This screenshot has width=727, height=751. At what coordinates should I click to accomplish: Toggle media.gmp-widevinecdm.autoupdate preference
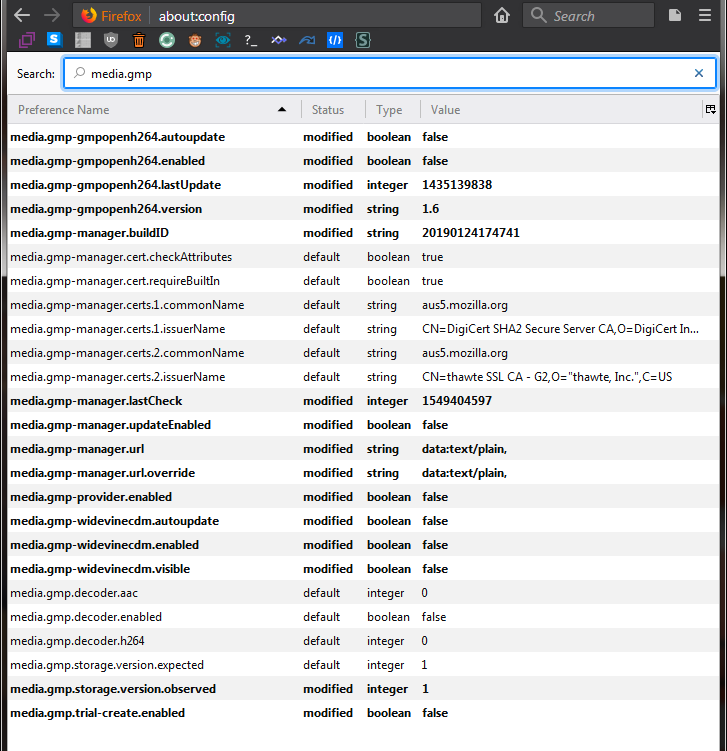click(x=363, y=521)
